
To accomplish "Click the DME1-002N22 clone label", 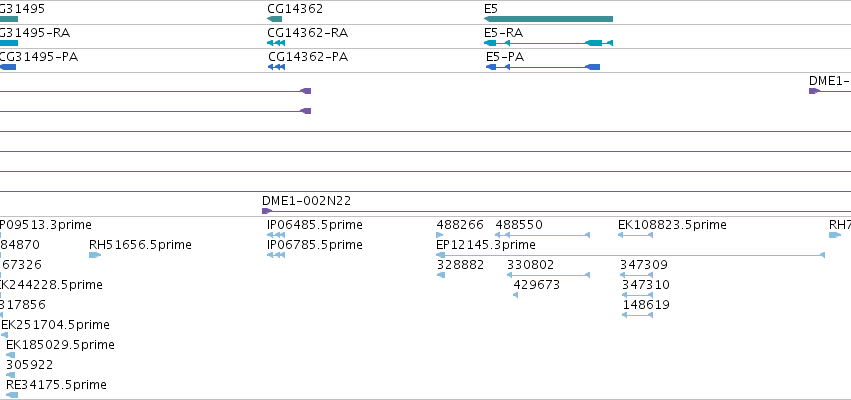I will [x=307, y=201].
